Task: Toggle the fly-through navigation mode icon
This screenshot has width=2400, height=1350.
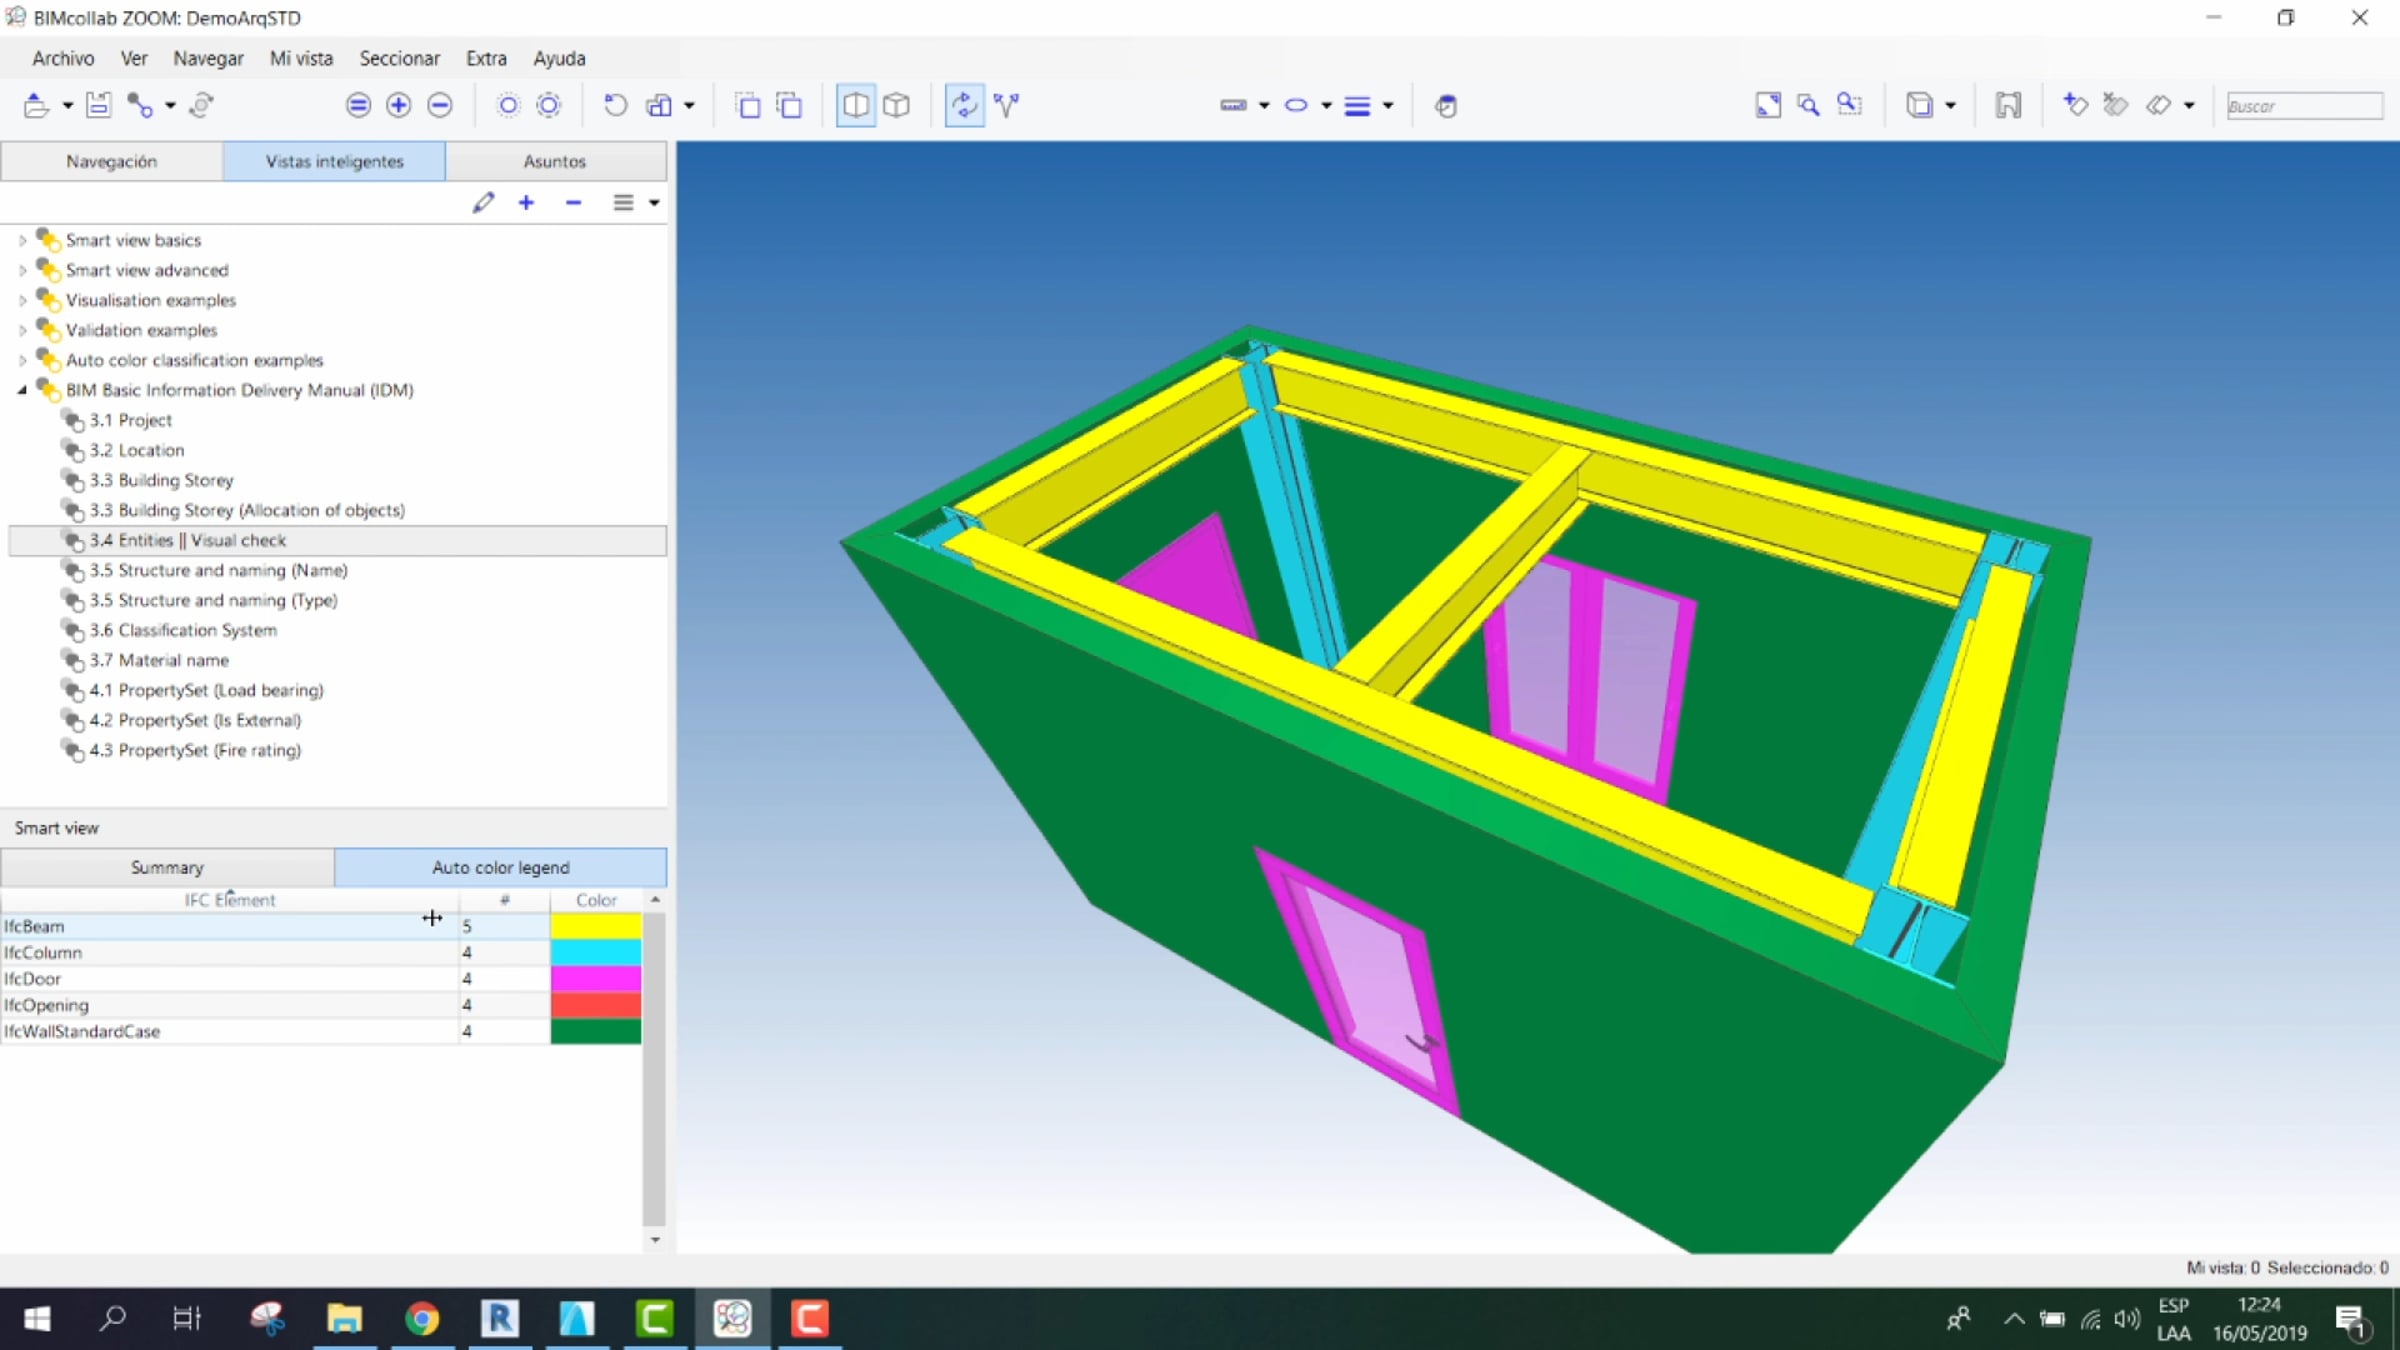Action: [x=1007, y=105]
